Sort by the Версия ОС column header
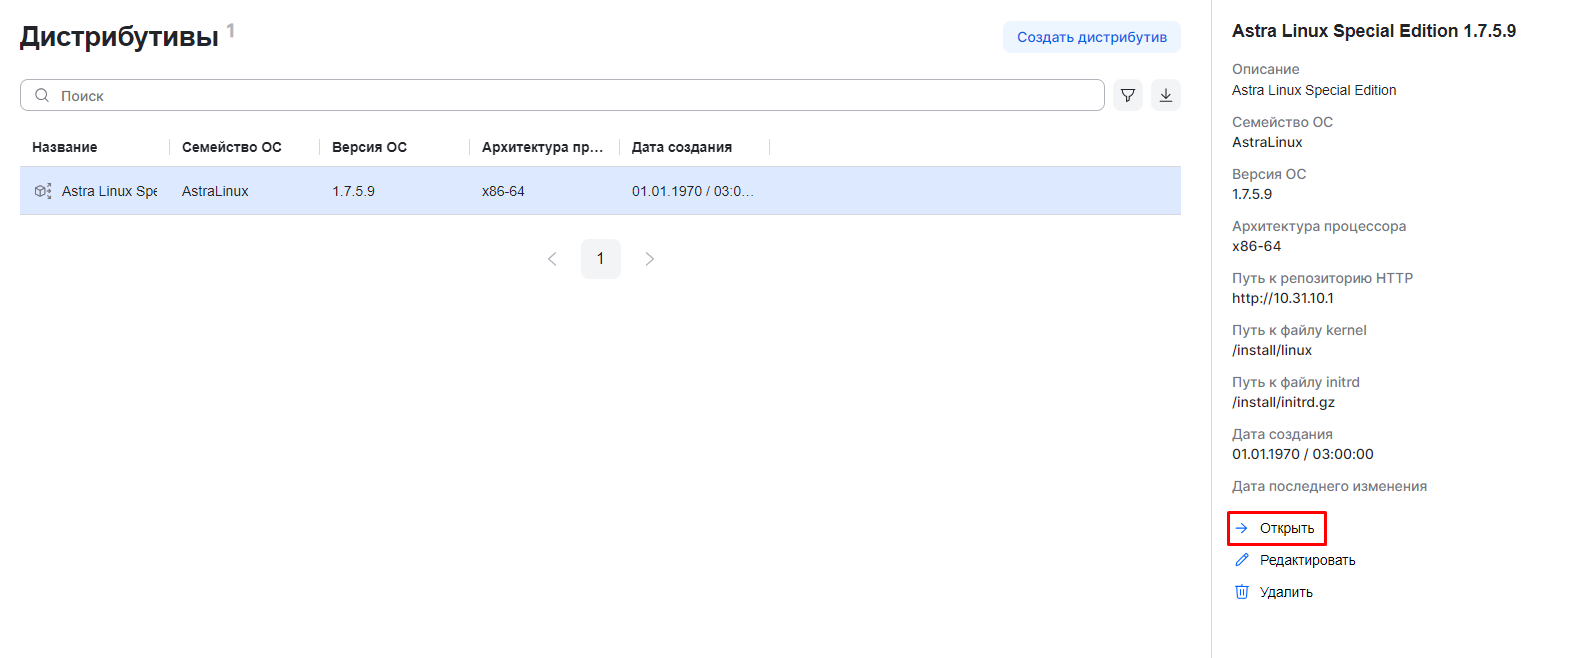 pyautogui.click(x=370, y=147)
